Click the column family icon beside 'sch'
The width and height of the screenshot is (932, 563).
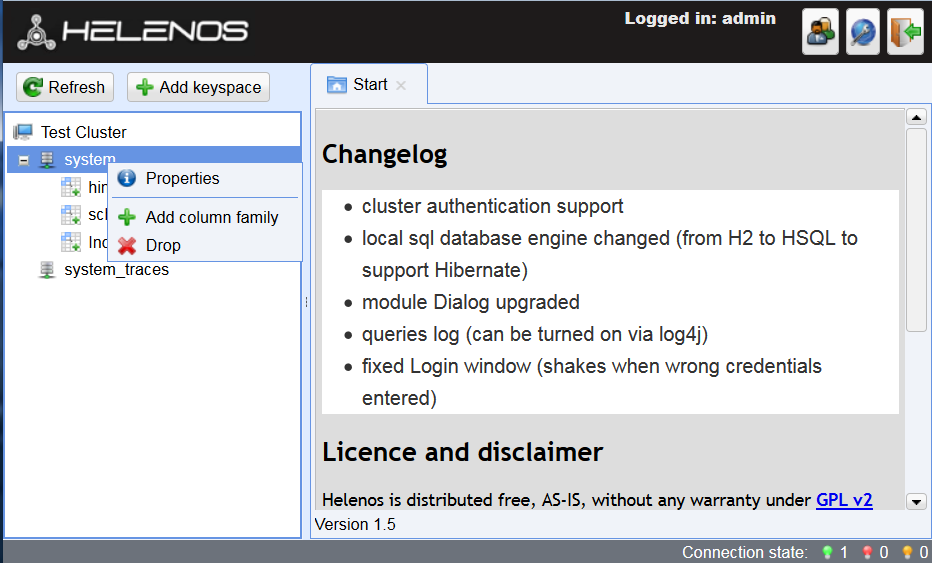[71, 215]
